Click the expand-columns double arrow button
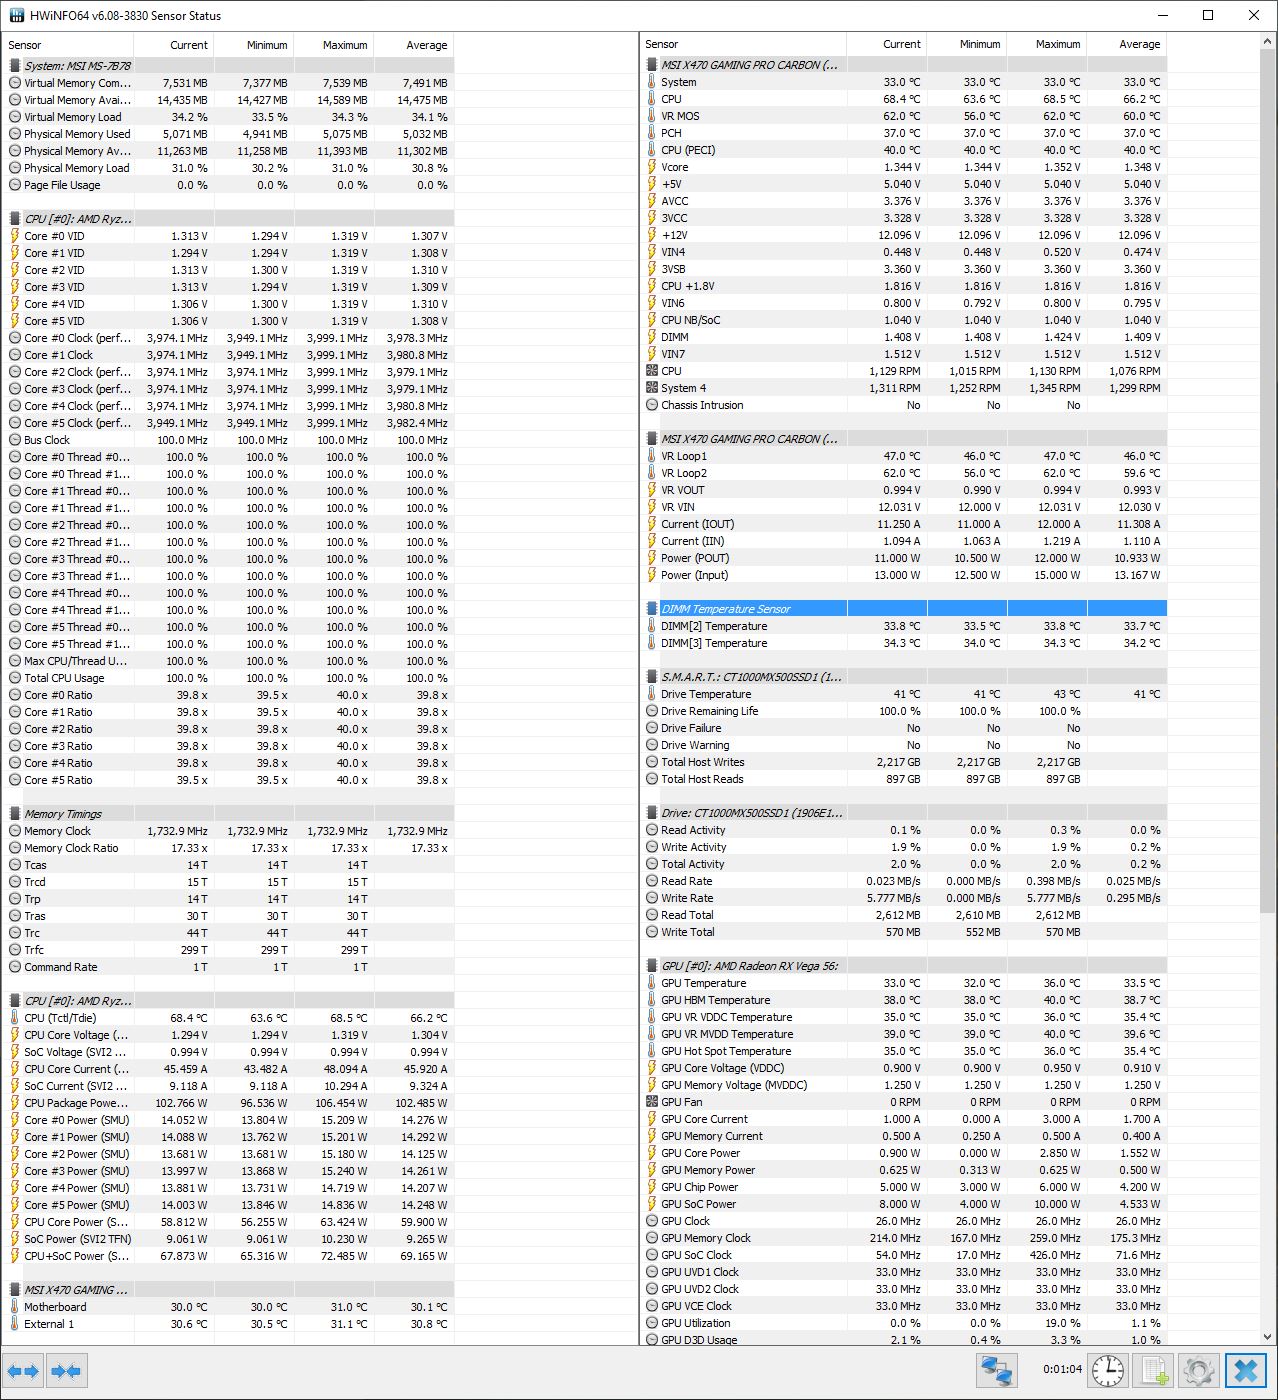 [x=23, y=1370]
